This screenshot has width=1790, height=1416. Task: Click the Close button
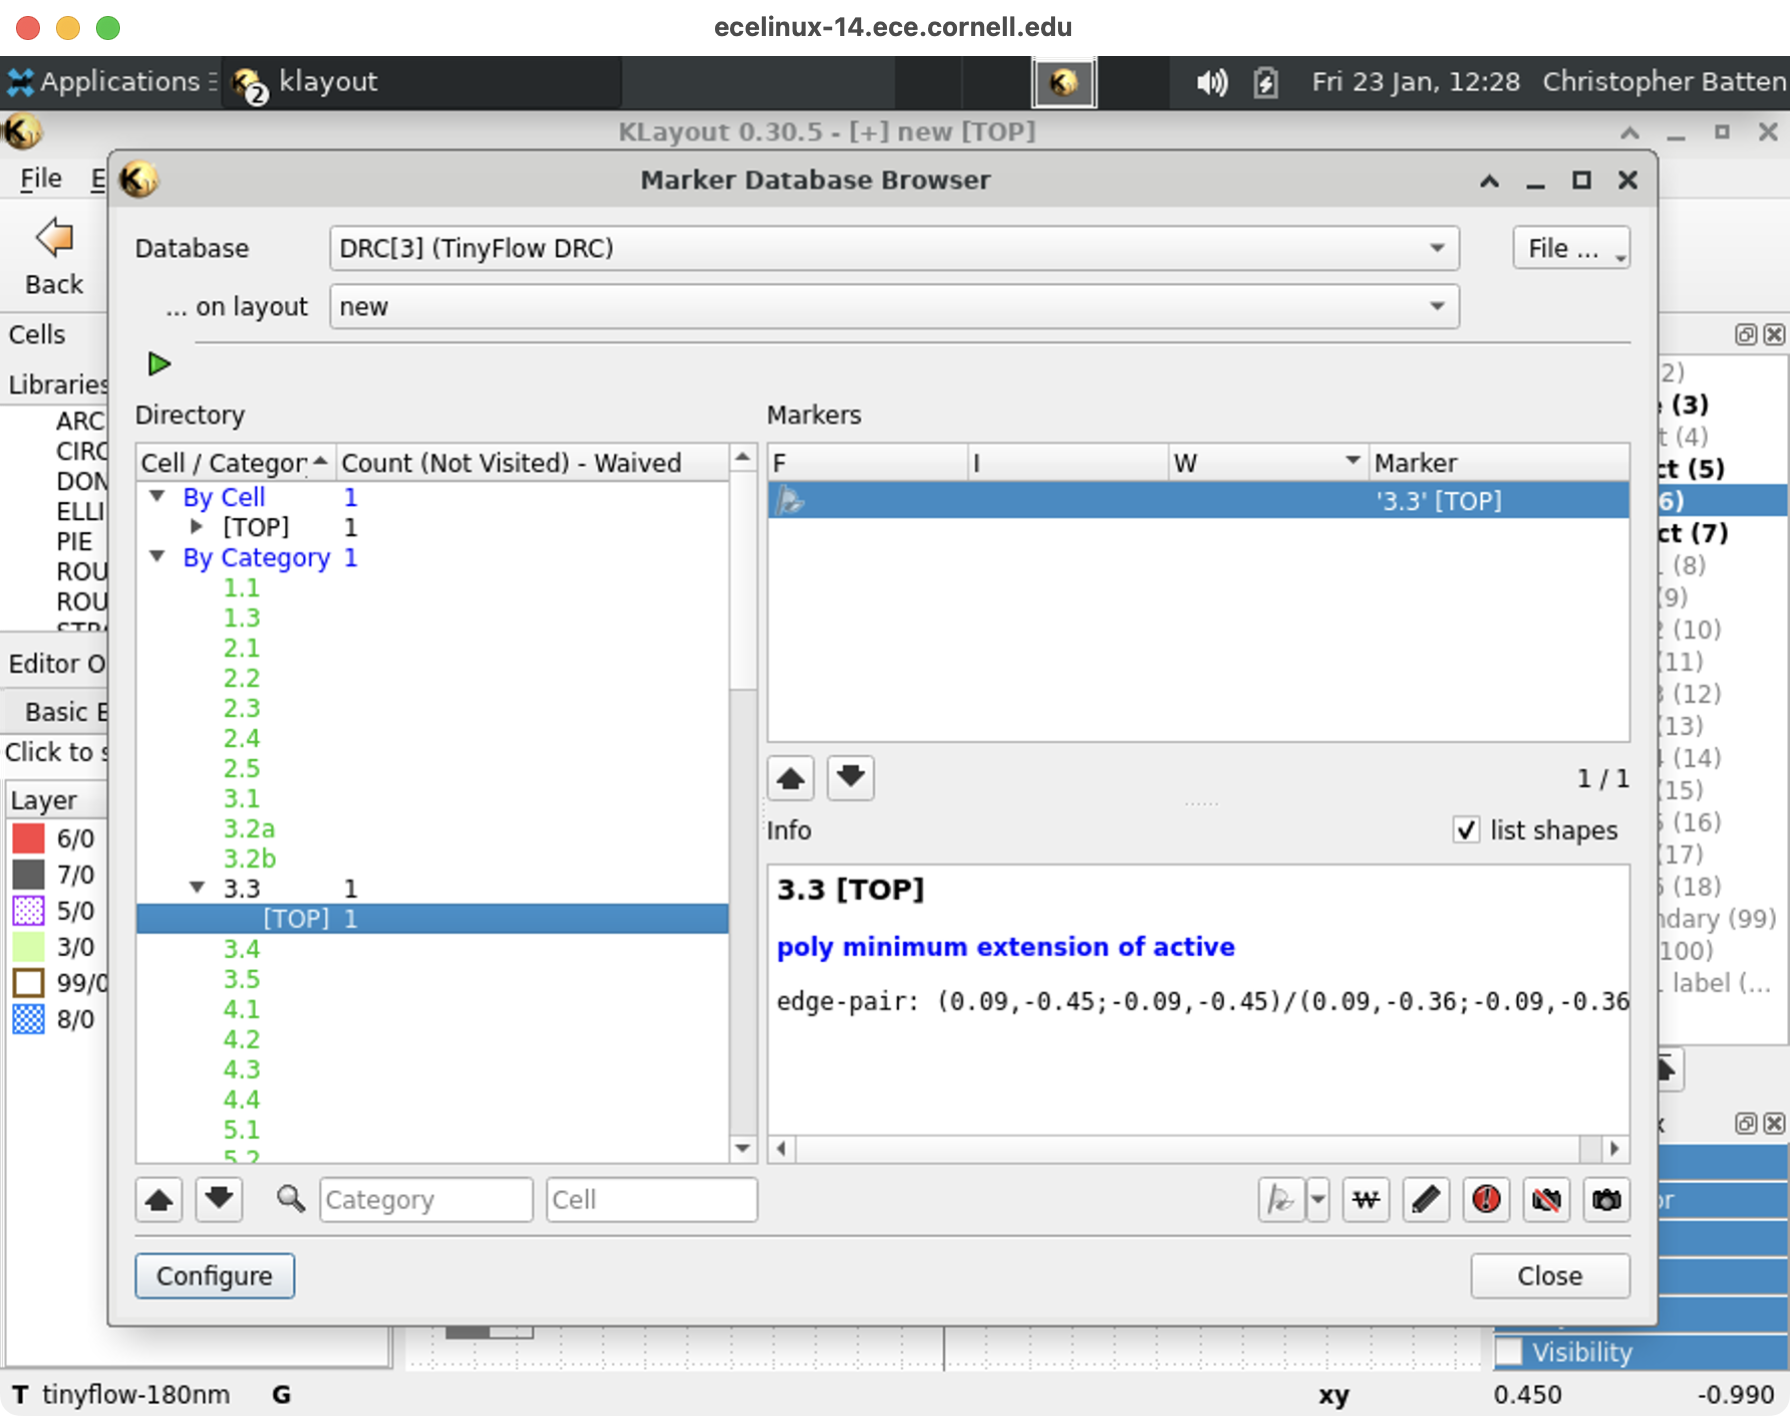pos(1549,1276)
